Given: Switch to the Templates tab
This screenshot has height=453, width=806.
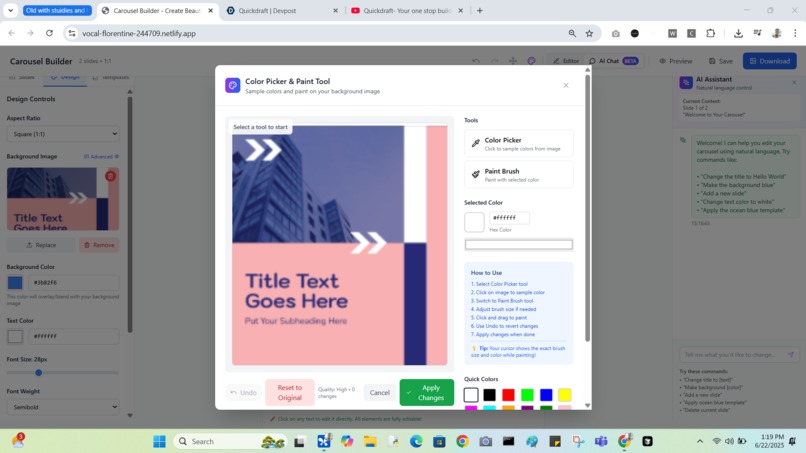Looking at the screenshot, I should tap(111, 77).
